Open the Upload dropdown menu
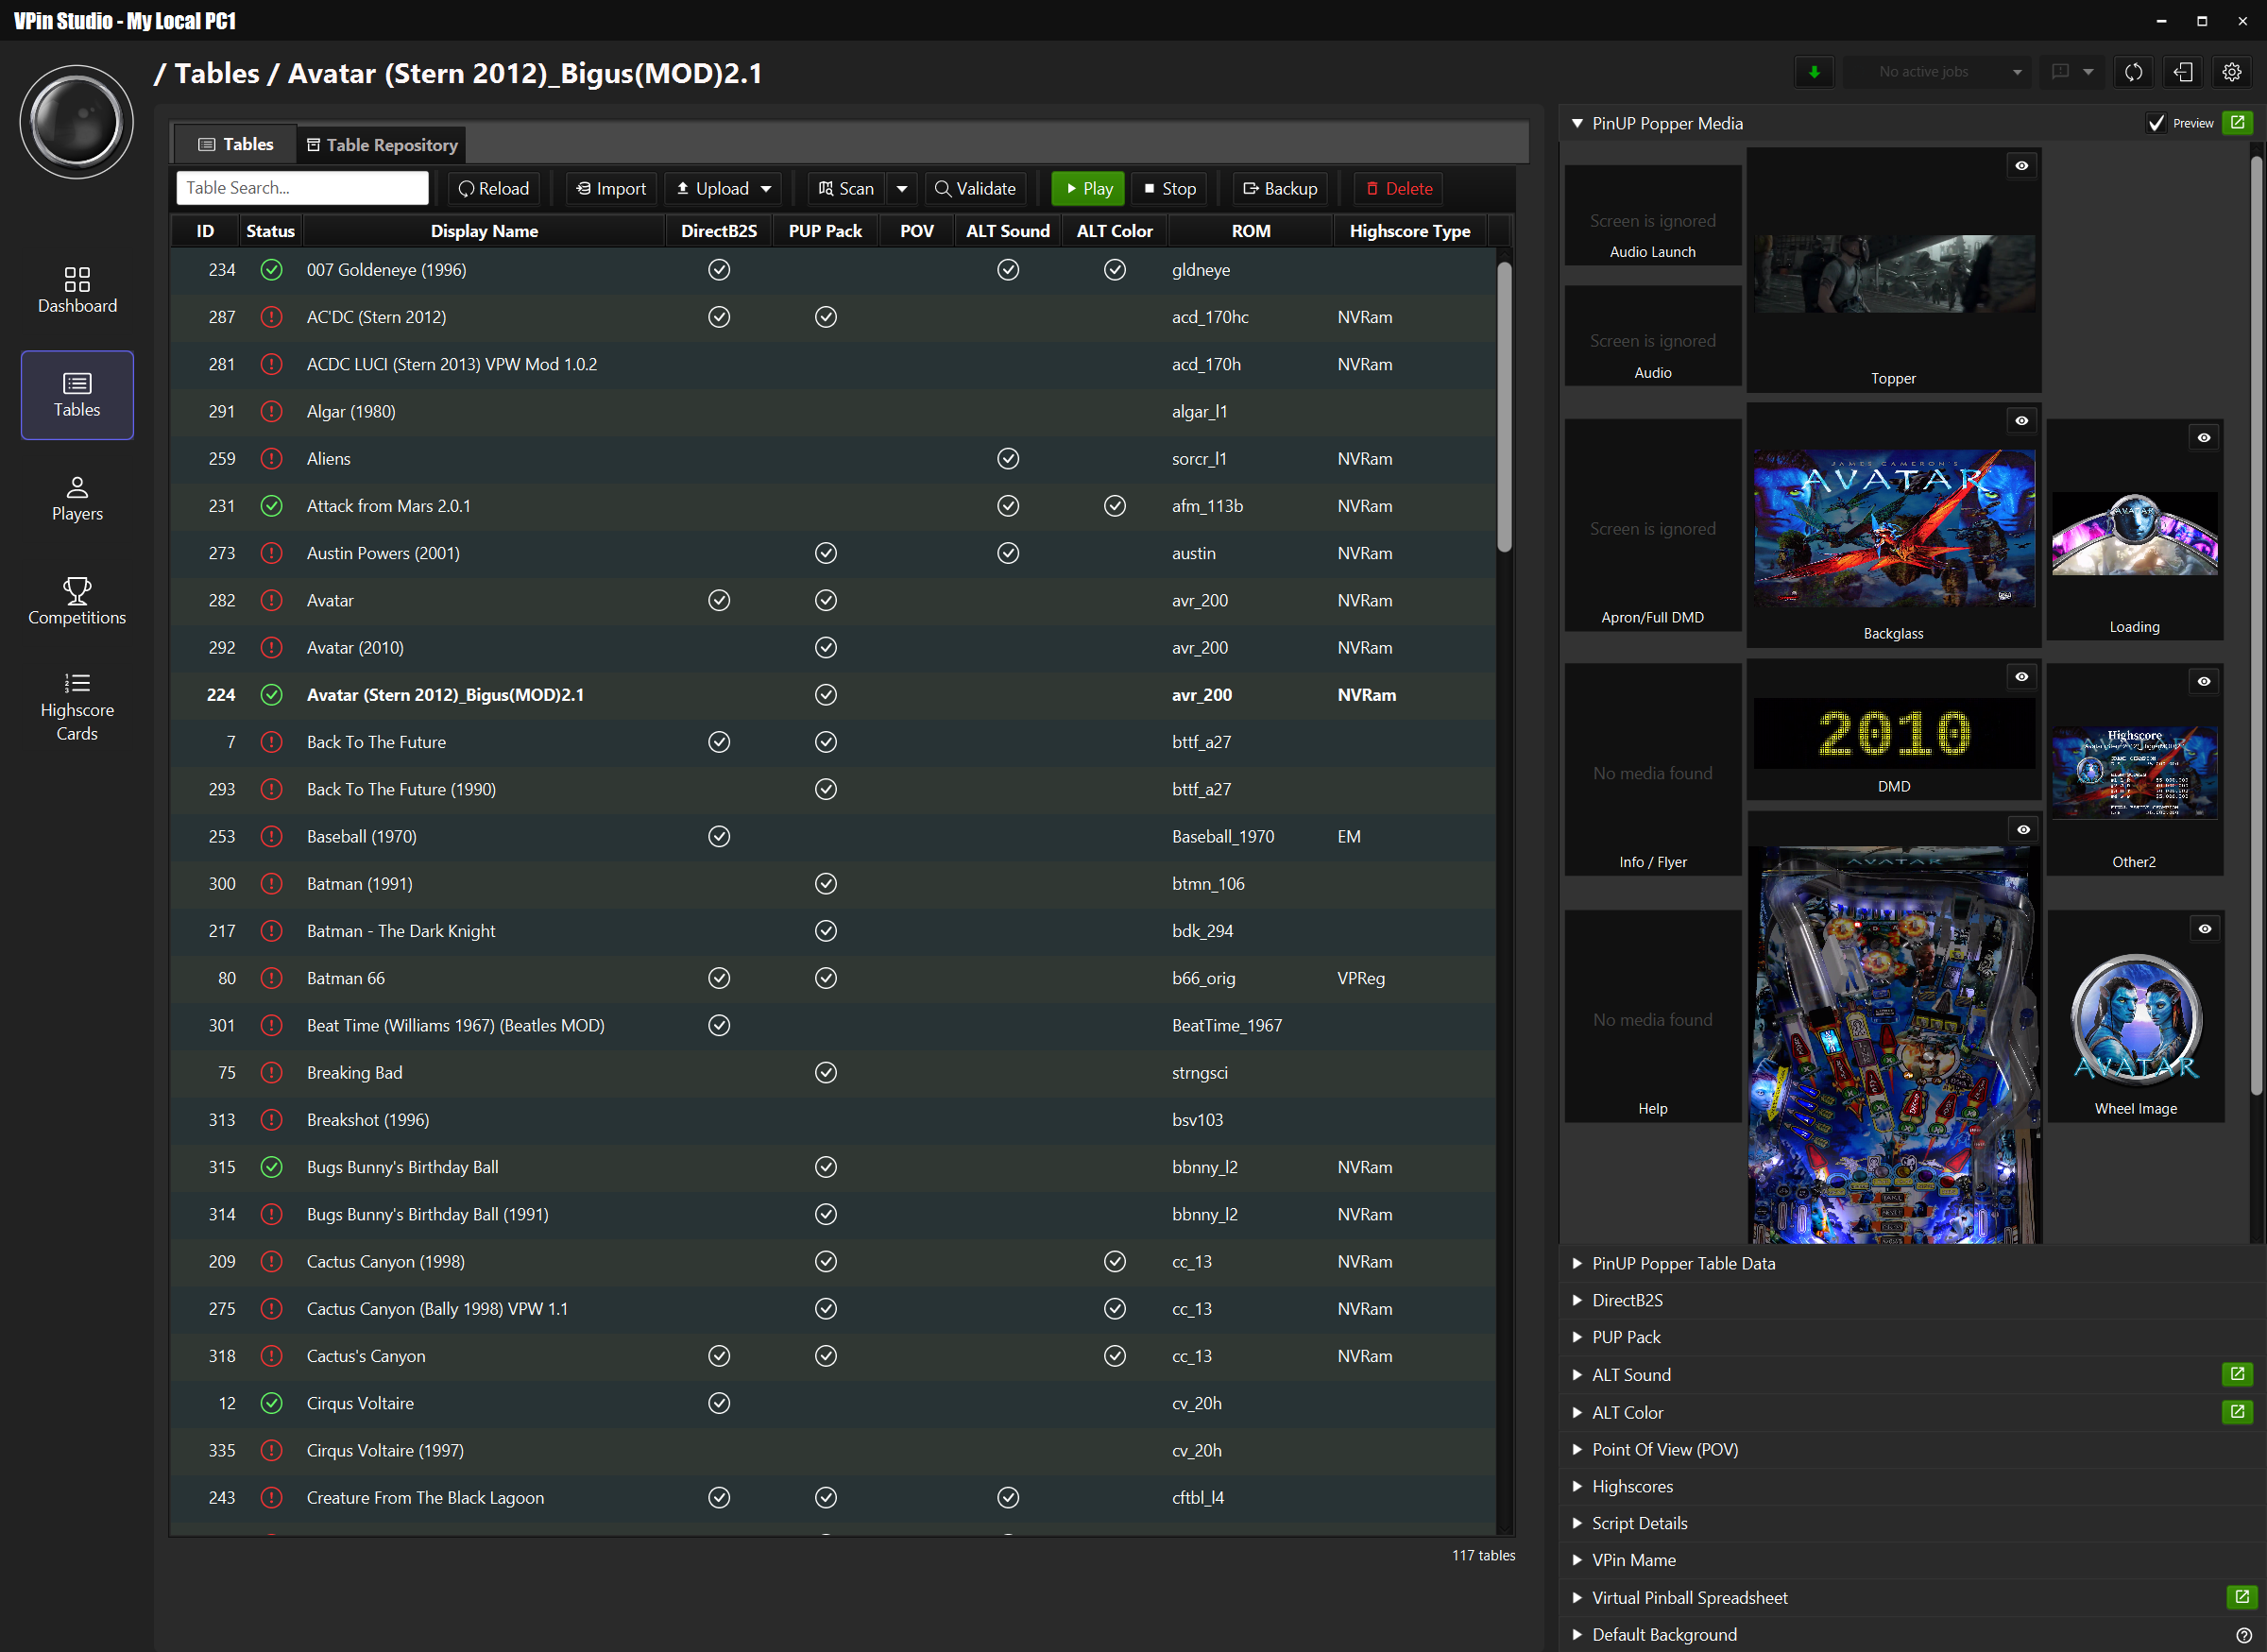2267x1652 pixels. click(x=766, y=189)
